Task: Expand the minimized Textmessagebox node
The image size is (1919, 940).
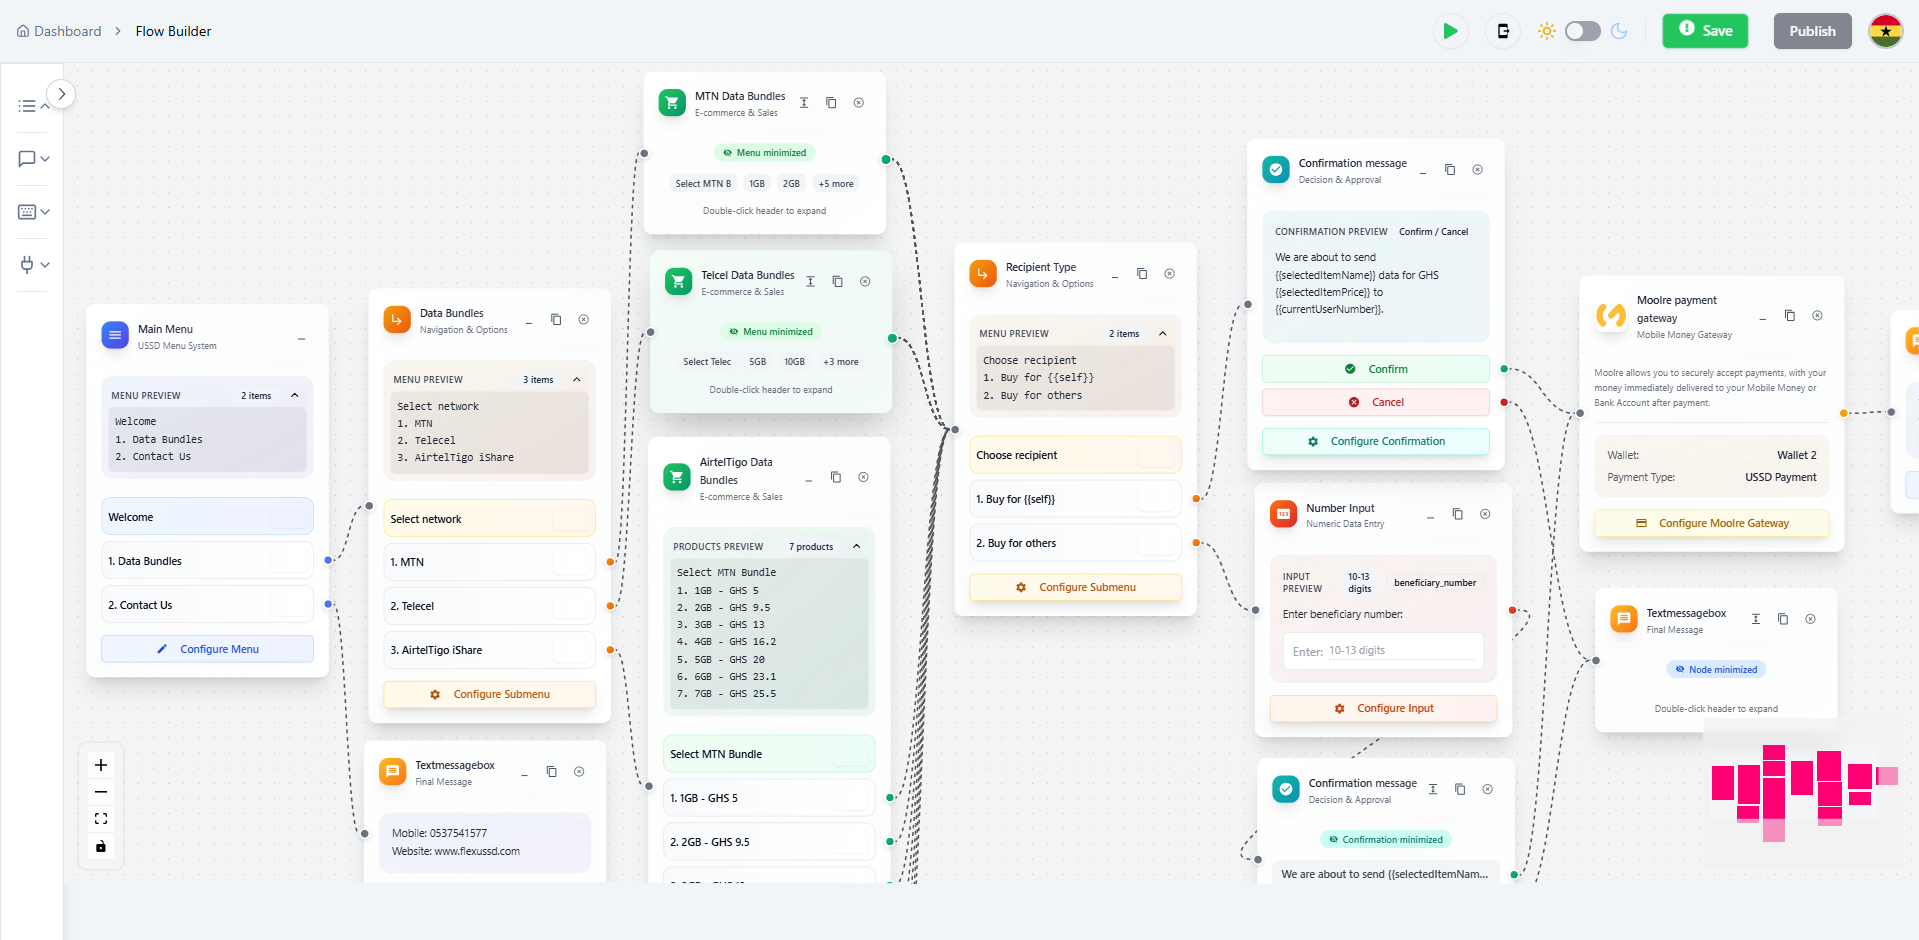Action: [x=1716, y=669]
